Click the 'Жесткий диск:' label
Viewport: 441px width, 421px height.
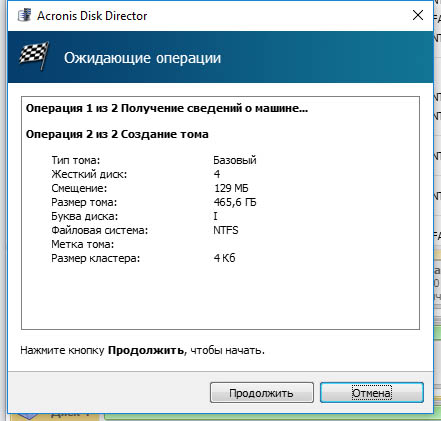point(89,174)
